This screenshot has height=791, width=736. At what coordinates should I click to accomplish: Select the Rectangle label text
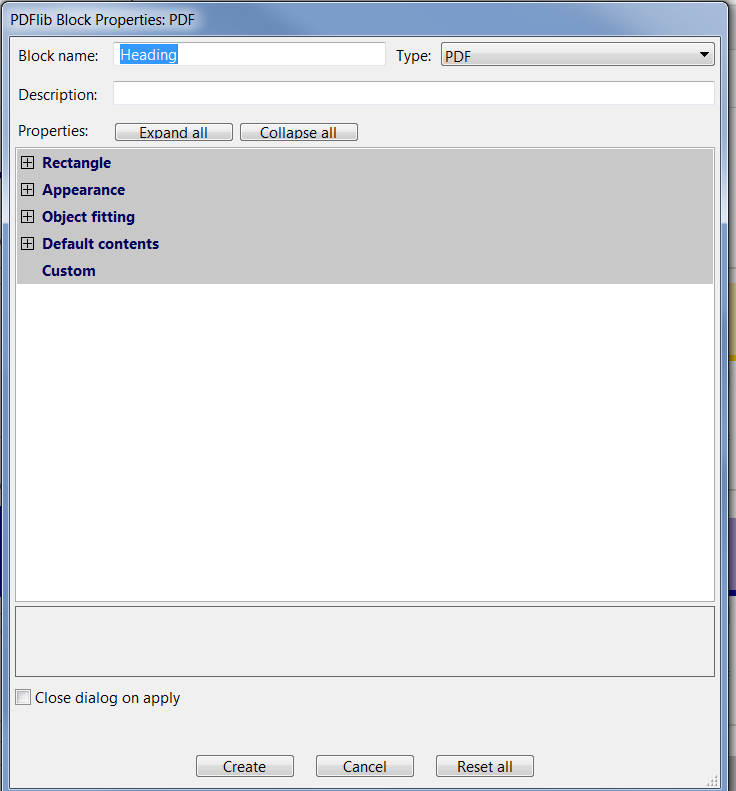click(77, 163)
